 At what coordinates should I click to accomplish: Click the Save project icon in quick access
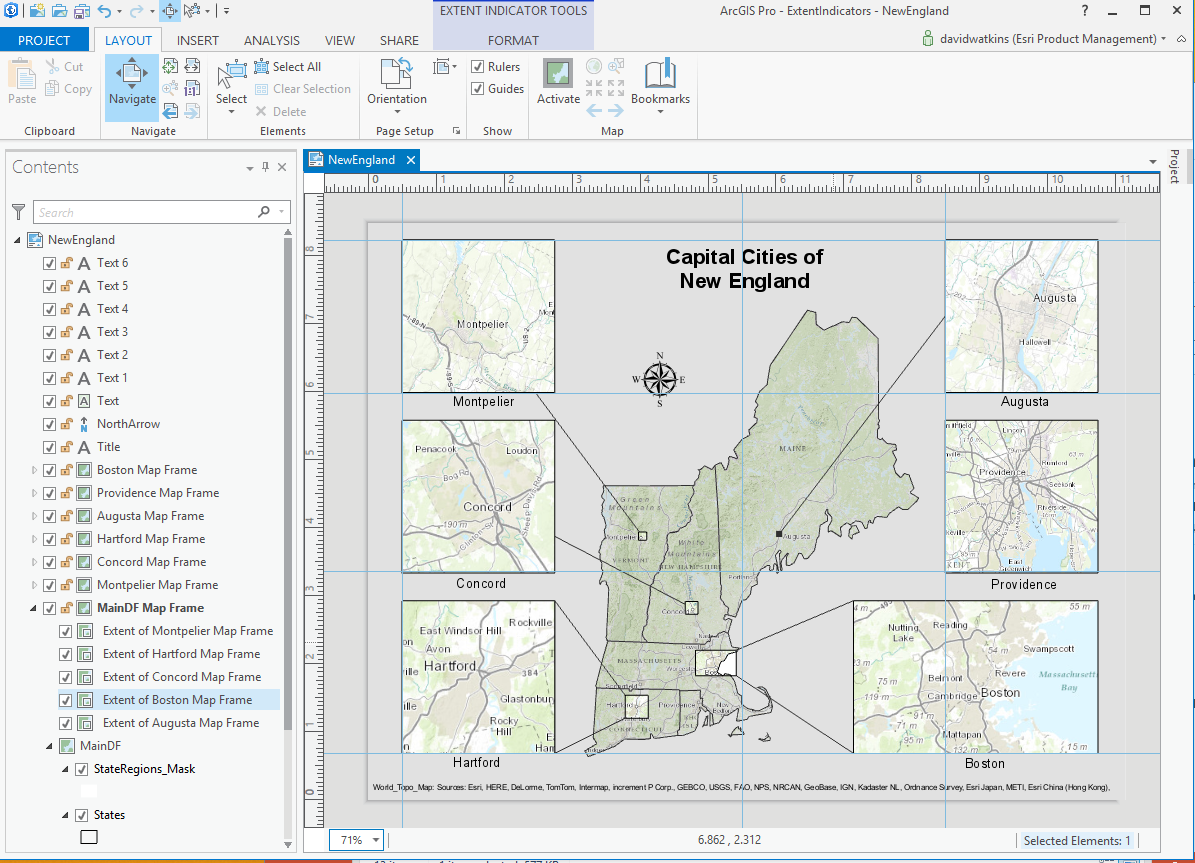pyautogui.click(x=81, y=11)
